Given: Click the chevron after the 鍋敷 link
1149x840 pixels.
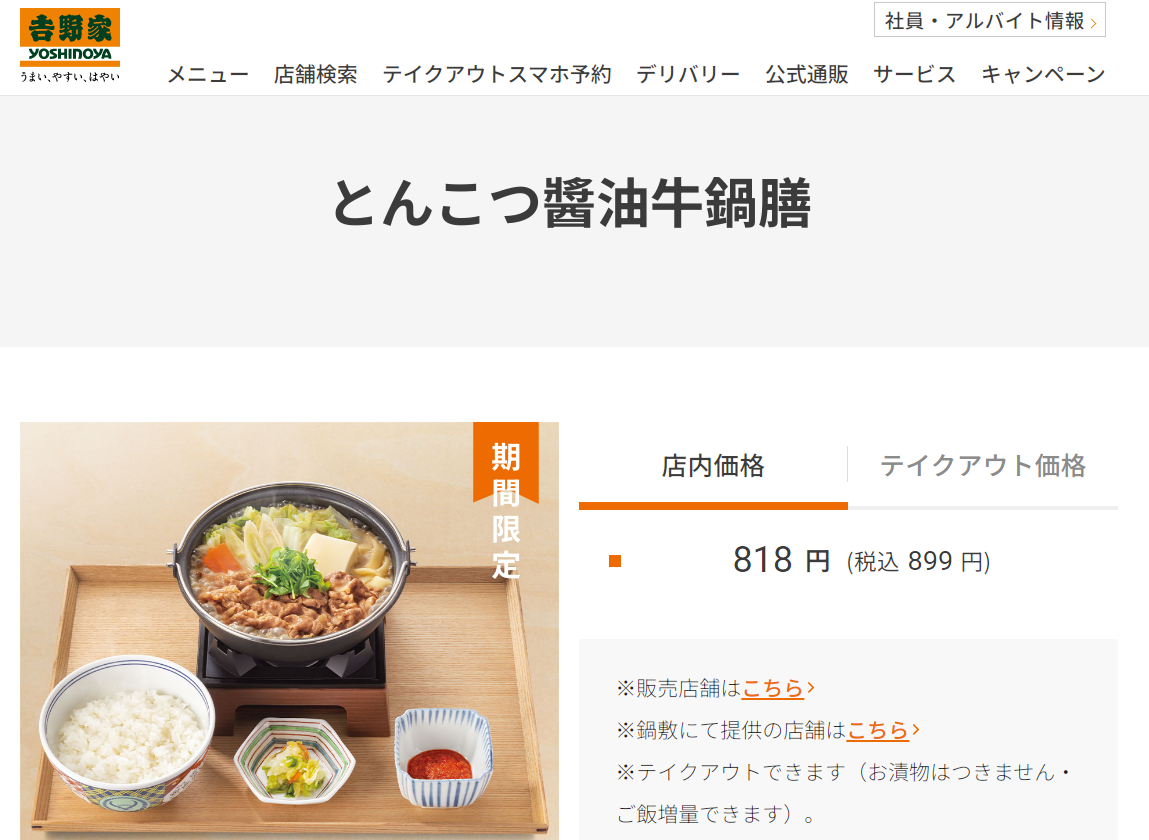Looking at the screenshot, I should (915, 729).
